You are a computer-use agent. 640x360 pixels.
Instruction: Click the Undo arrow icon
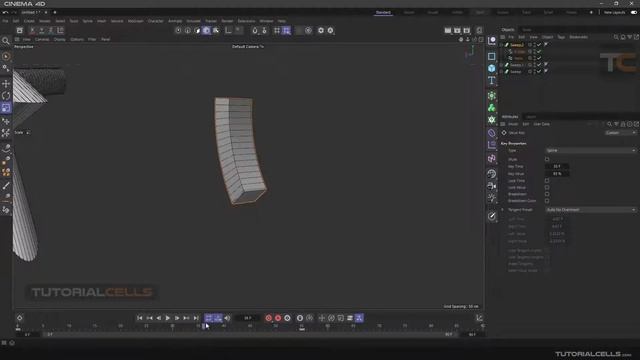[x=5, y=13]
